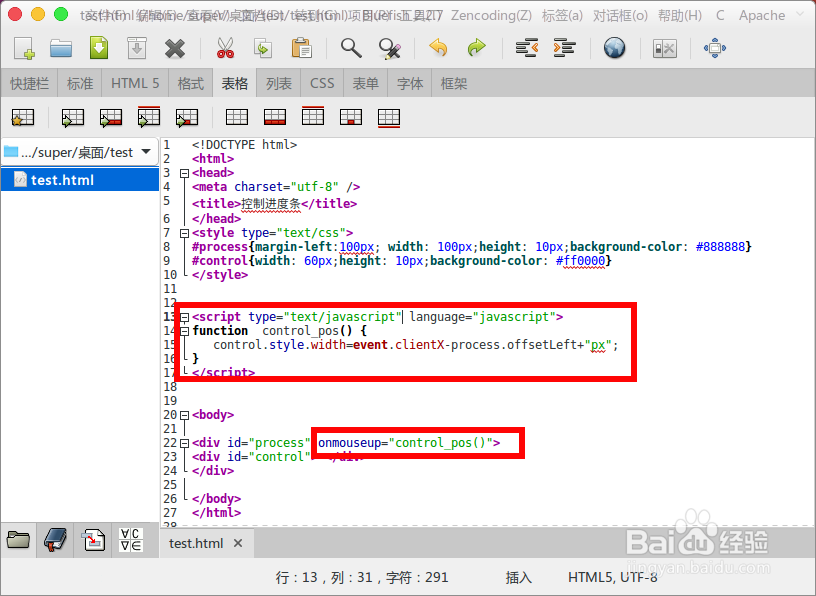Launch the table wizard icon

[23, 118]
